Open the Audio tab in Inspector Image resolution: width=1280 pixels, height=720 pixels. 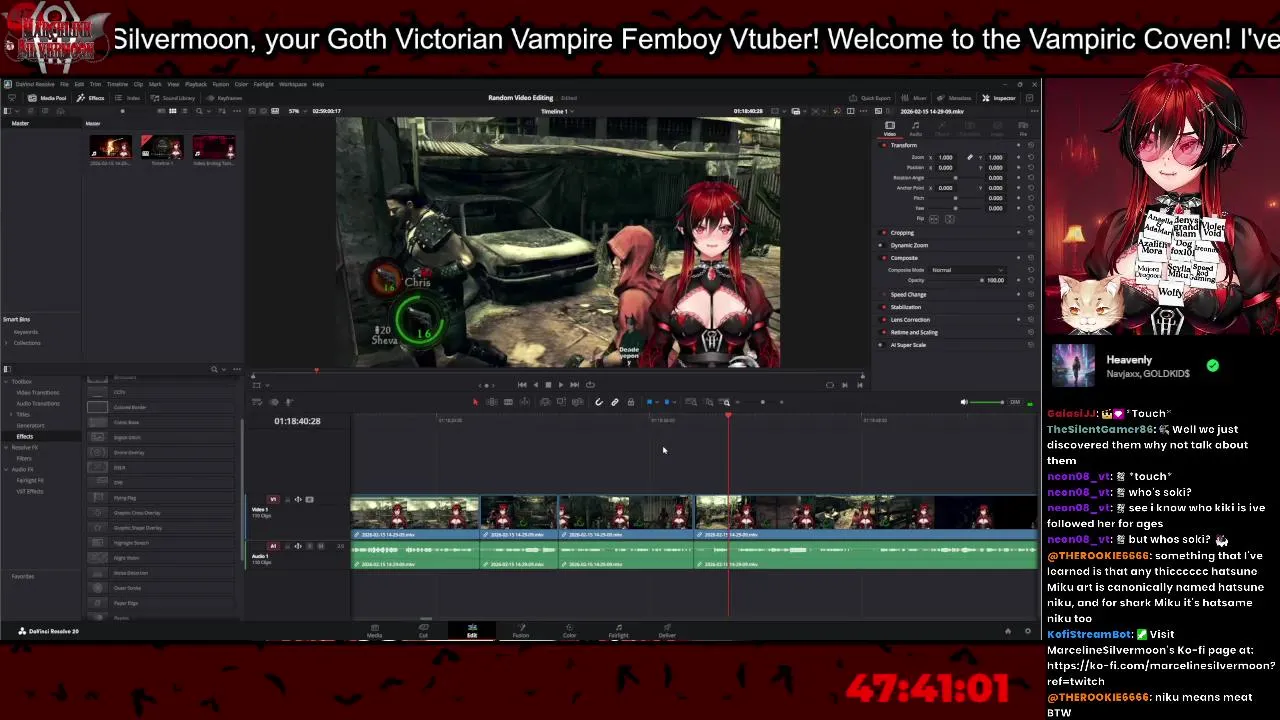(x=915, y=129)
